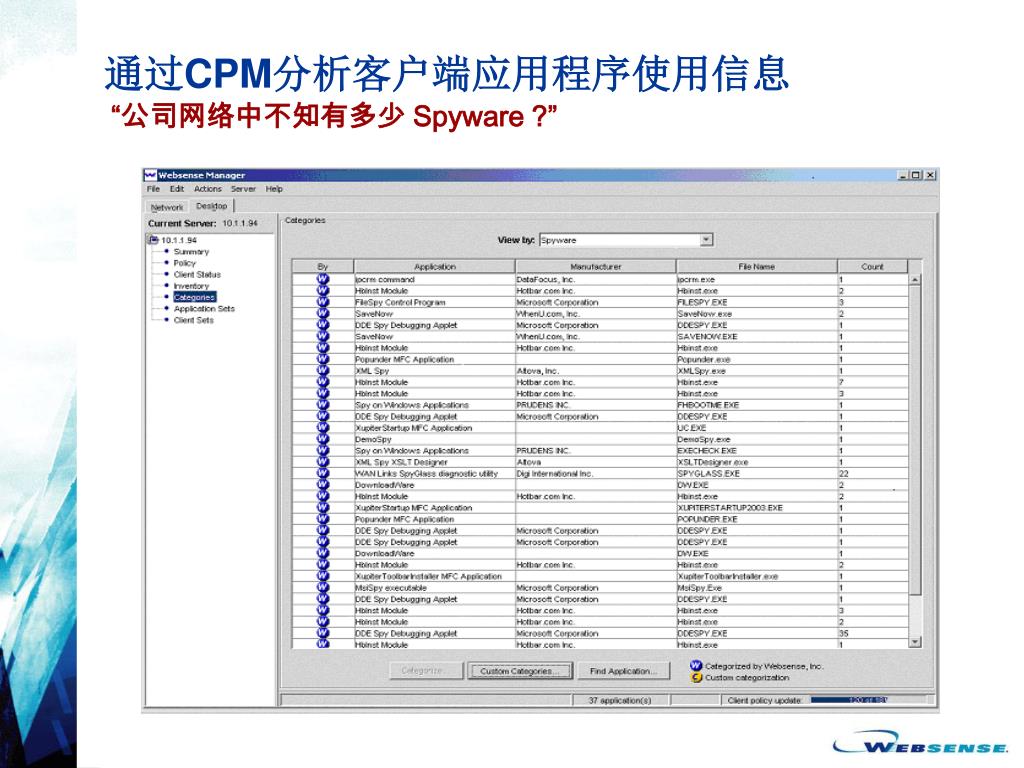Sort by the By column header
The image size is (1024, 768).
pyautogui.click(x=323, y=266)
